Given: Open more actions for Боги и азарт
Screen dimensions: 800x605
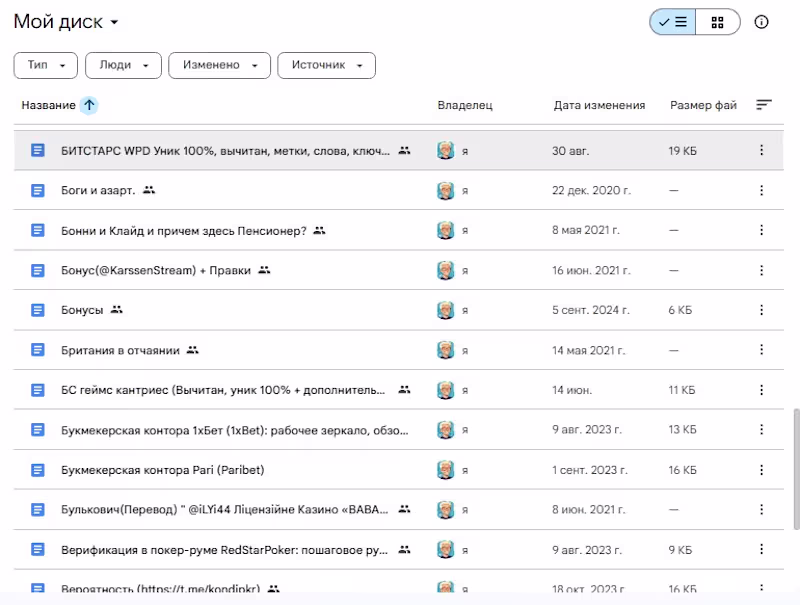Looking at the screenshot, I should (761, 190).
